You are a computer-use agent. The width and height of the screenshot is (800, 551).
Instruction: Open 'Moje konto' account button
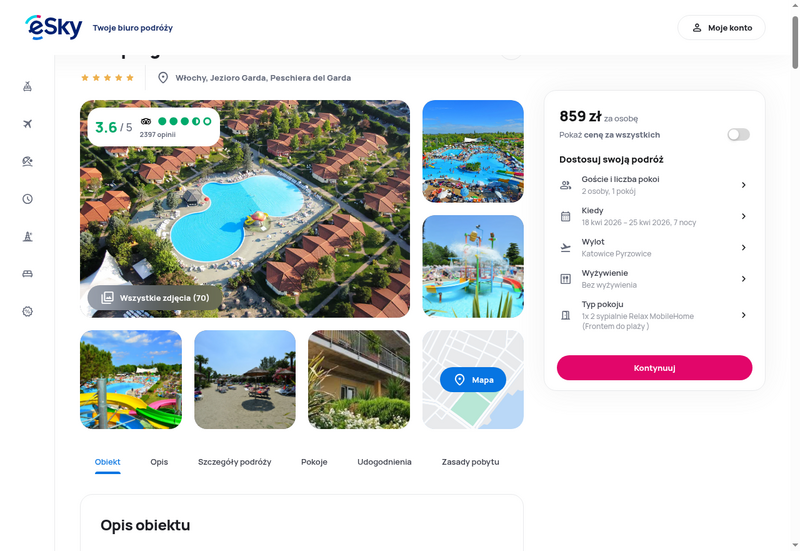click(x=721, y=28)
